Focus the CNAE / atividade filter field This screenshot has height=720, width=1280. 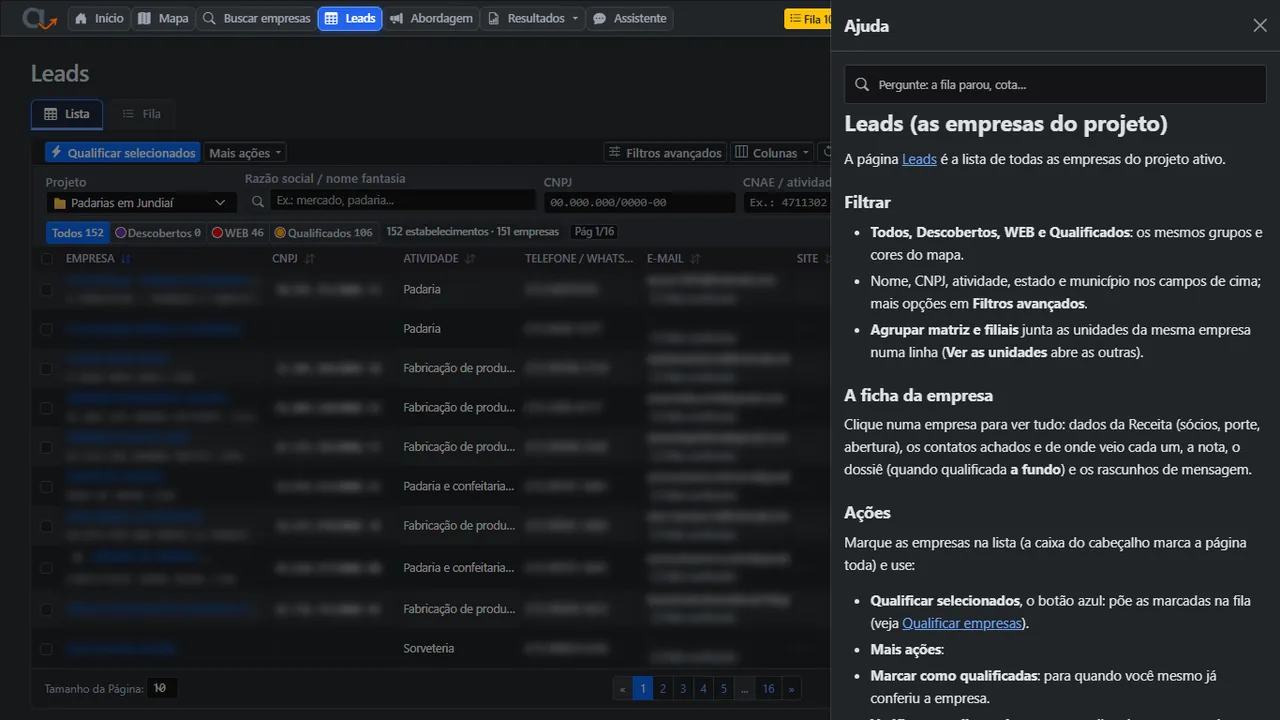[x=787, y=203]
